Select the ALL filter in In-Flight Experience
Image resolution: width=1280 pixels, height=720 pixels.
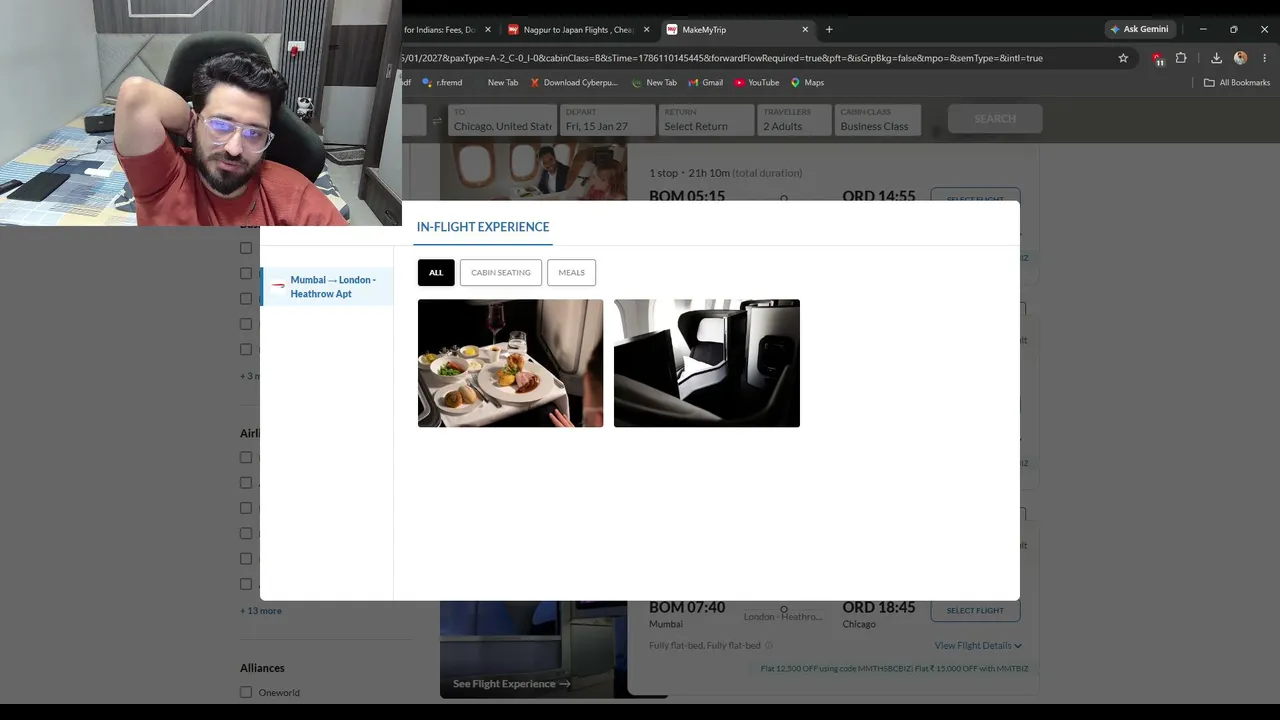(x=436, y=272)
